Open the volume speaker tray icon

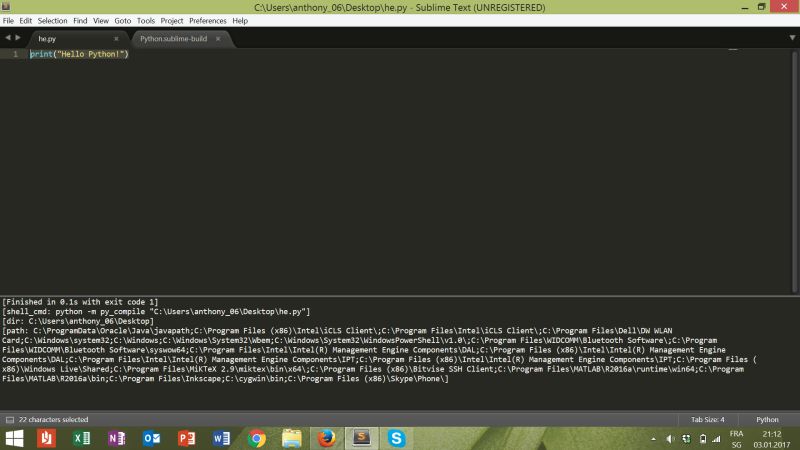coord(670,439)
